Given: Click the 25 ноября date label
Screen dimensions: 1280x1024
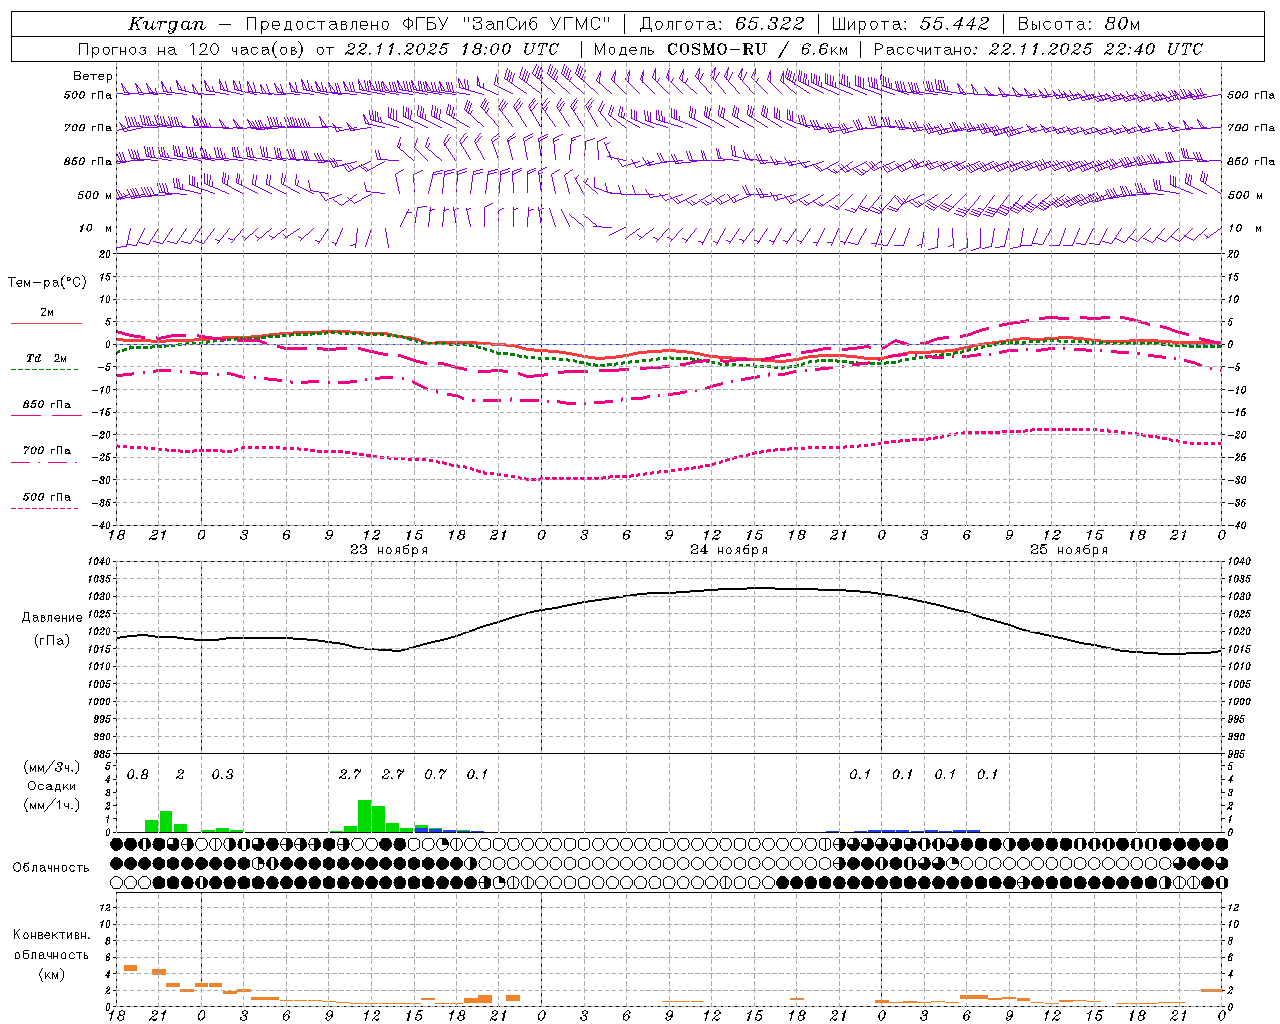Looking at the screenshot, I should 1069,549.
